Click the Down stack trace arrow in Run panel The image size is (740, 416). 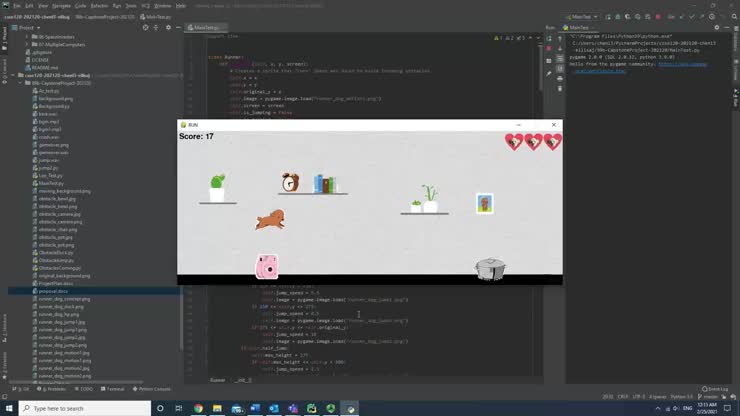(x=560, y=48)
